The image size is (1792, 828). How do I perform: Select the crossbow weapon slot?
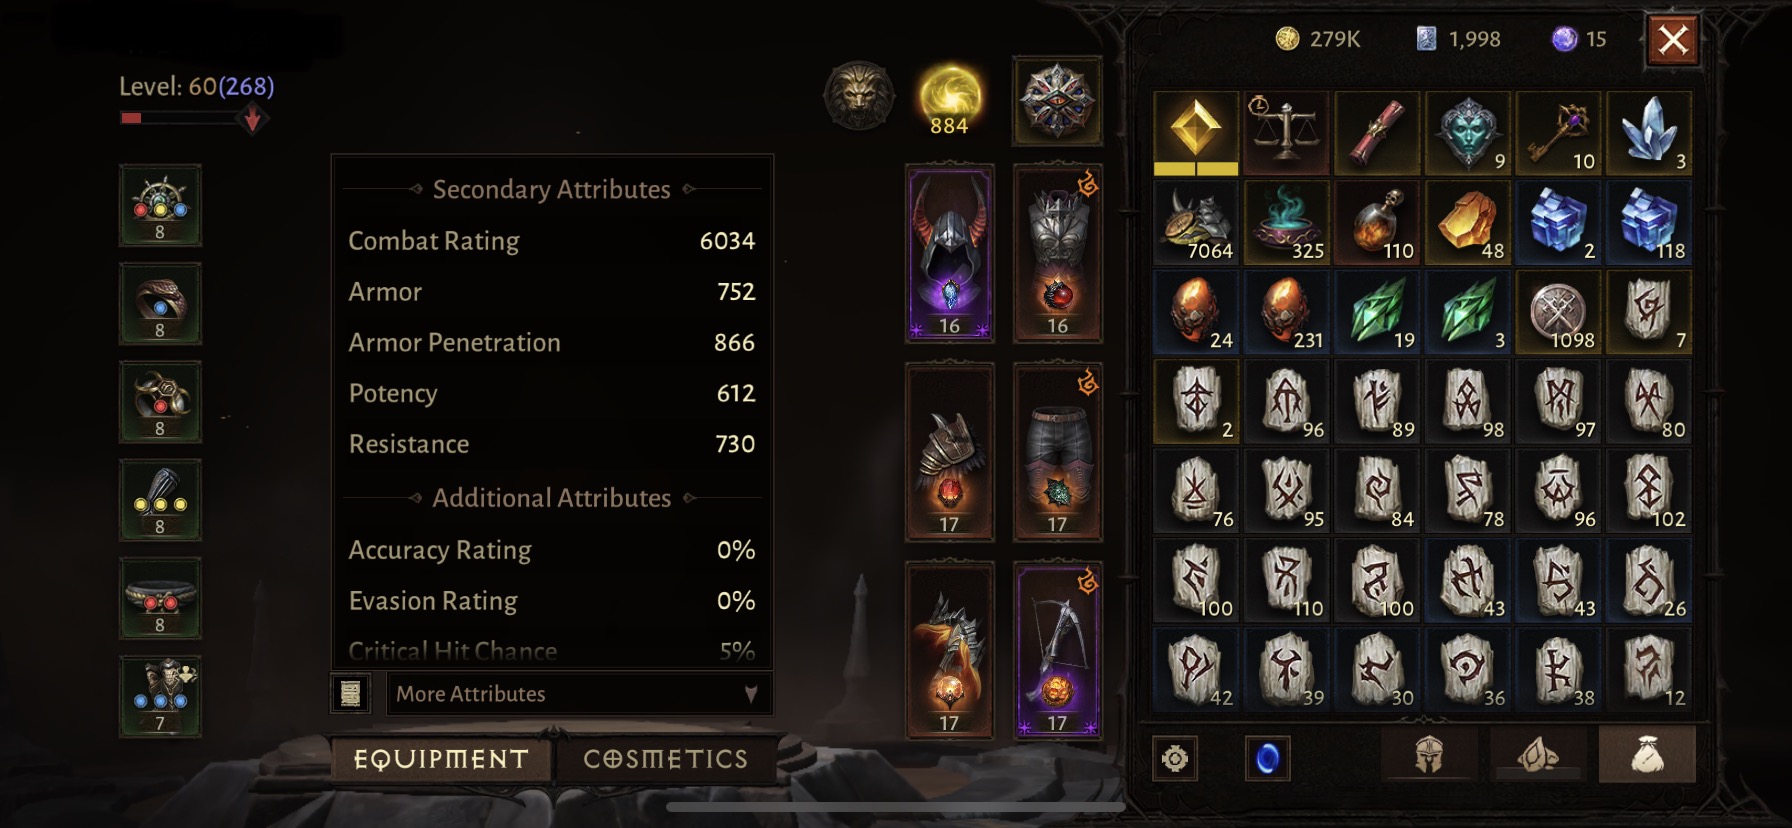pyautogui.click(x=1057, y=650)
